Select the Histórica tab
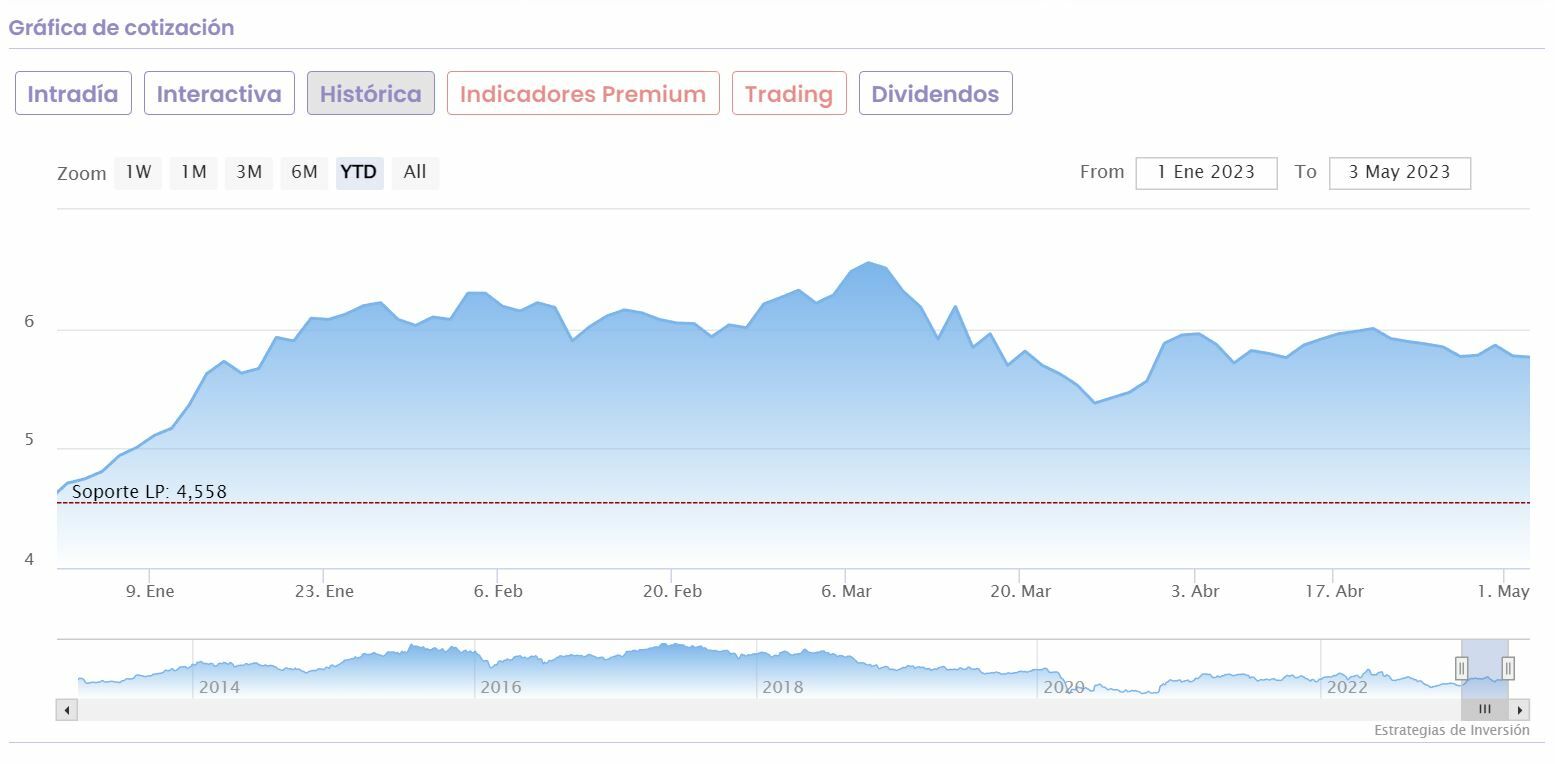 point(371,94)
